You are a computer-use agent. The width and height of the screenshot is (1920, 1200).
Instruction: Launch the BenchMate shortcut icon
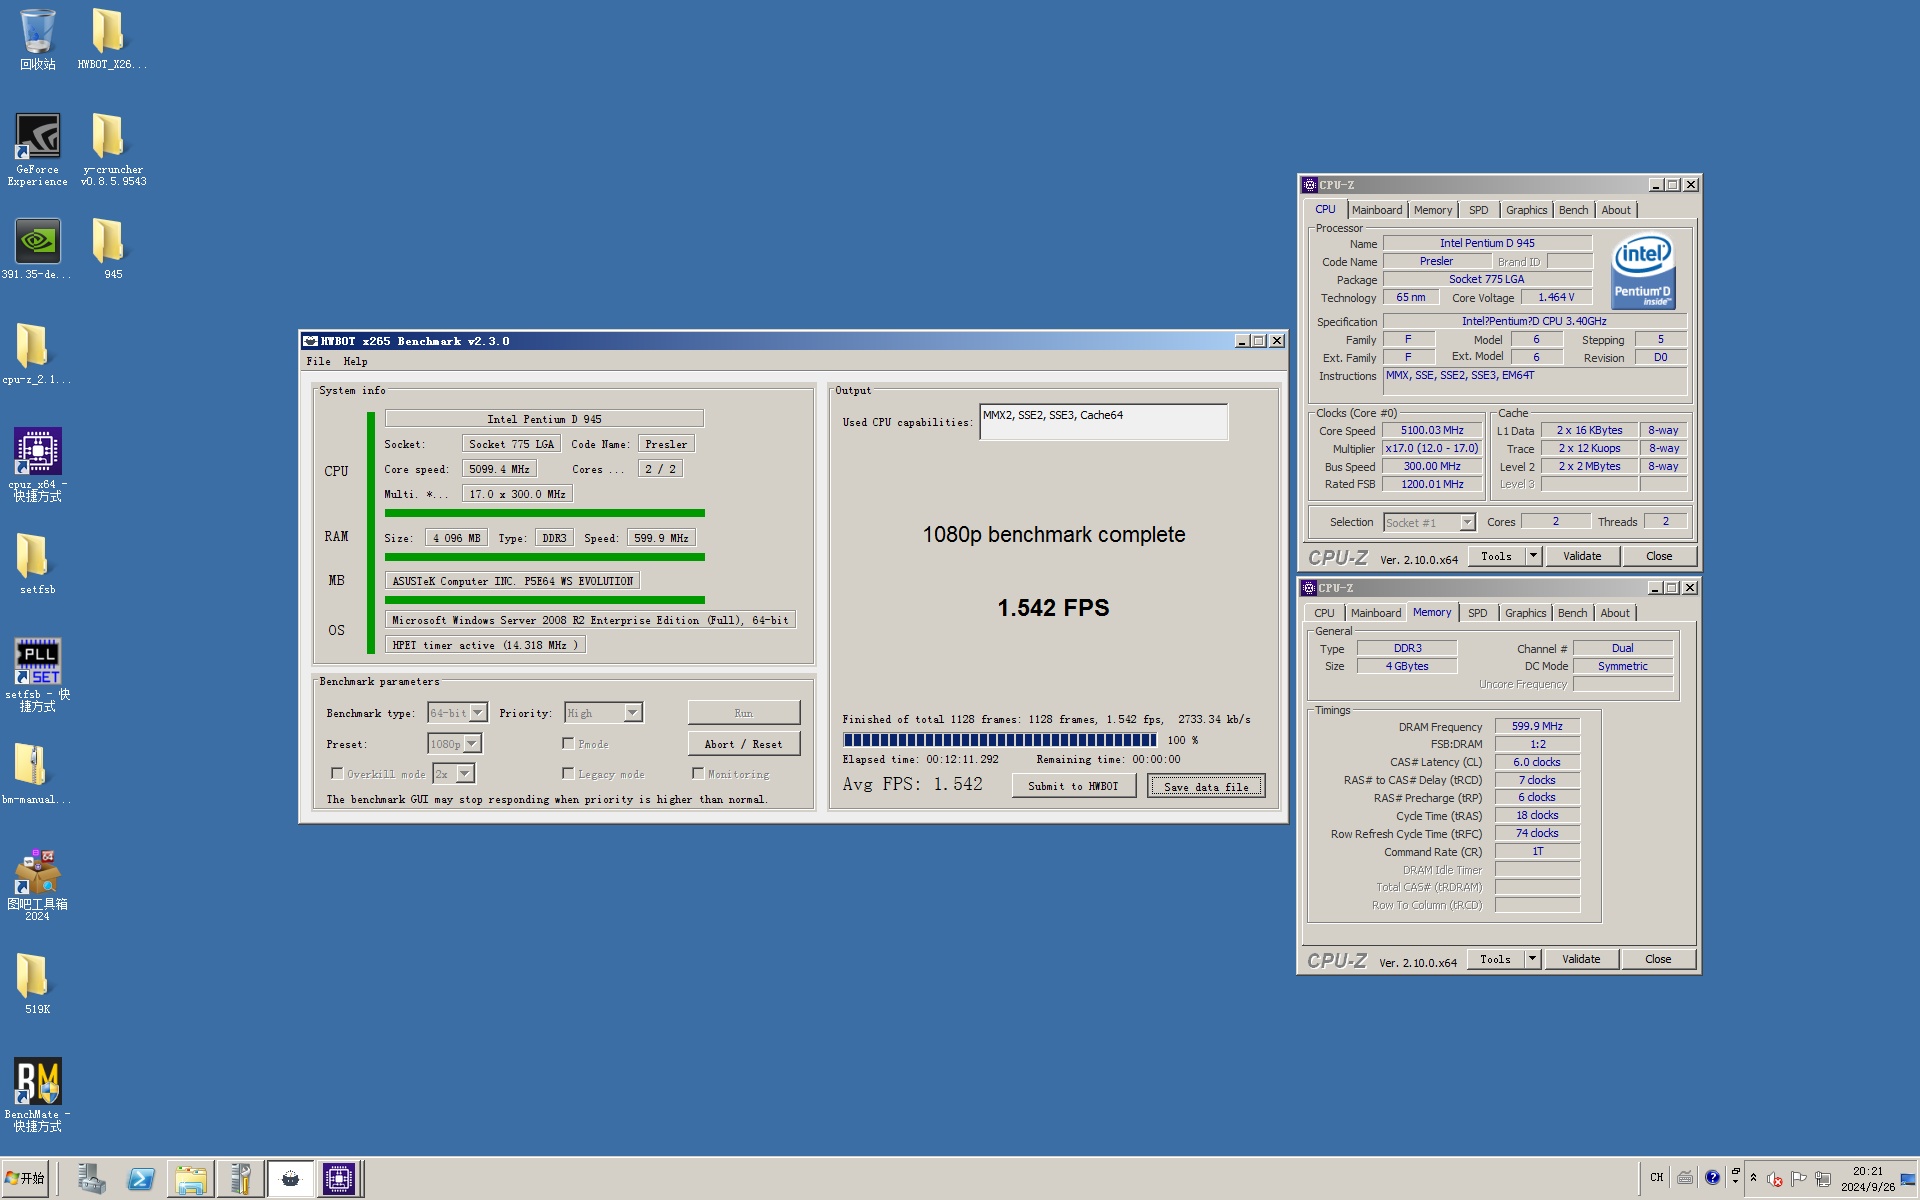tap(38, 1095)
